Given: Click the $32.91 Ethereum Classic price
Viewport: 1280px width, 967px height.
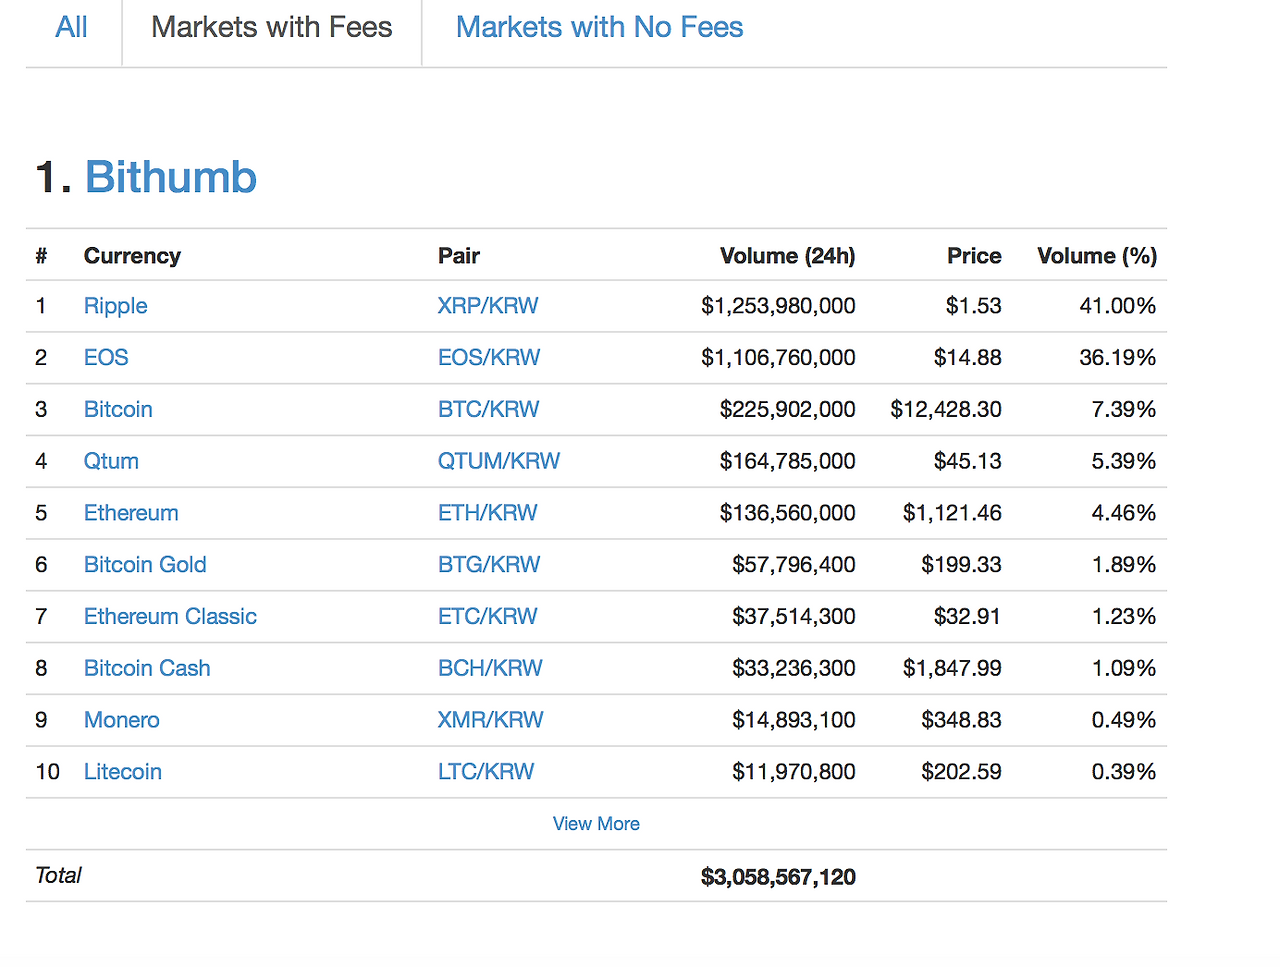Looking at the screenshot, I should [968, 617].
